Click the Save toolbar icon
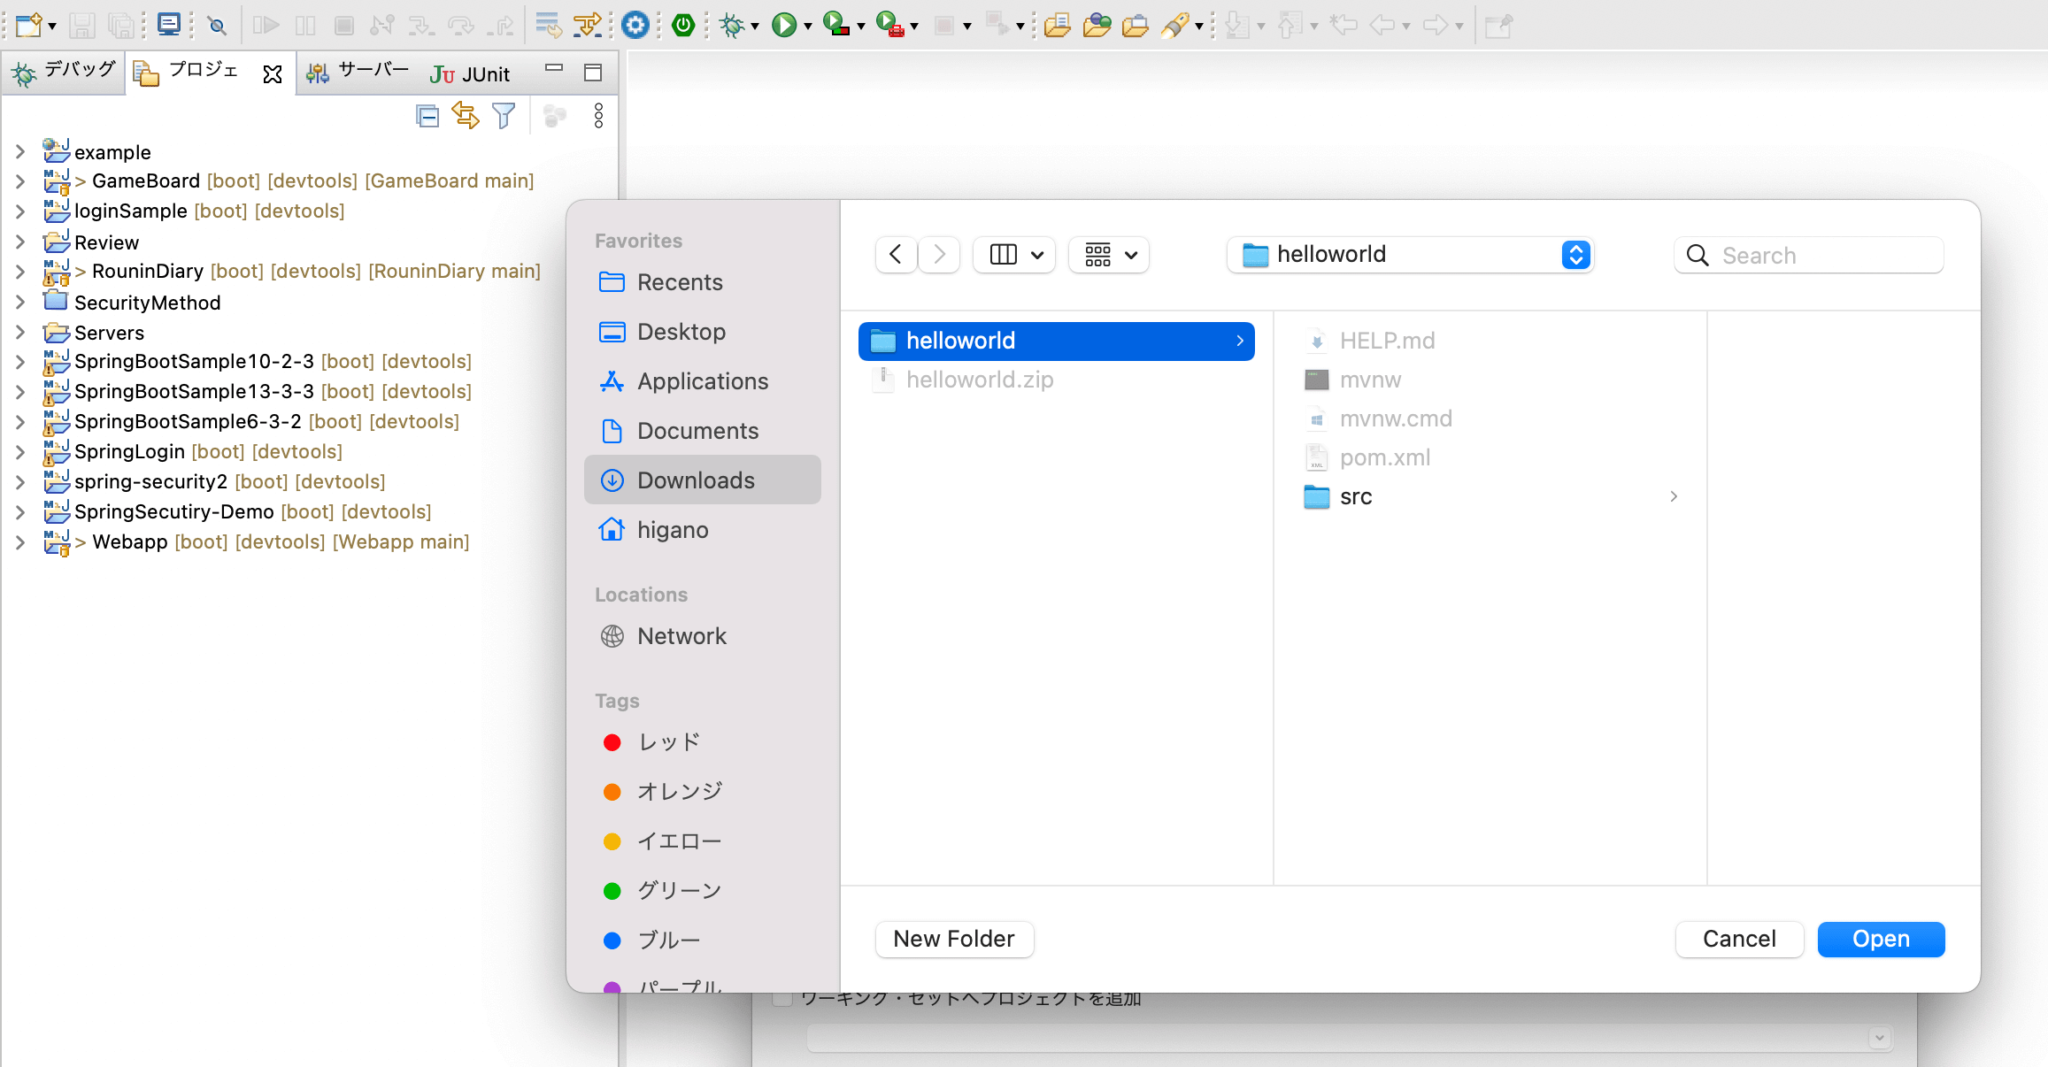The image size is (2048, 1067). [83, 25]
